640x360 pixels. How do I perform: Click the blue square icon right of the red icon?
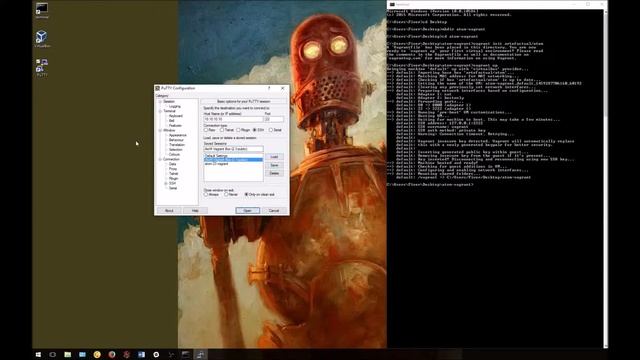(x=141, y=355)
